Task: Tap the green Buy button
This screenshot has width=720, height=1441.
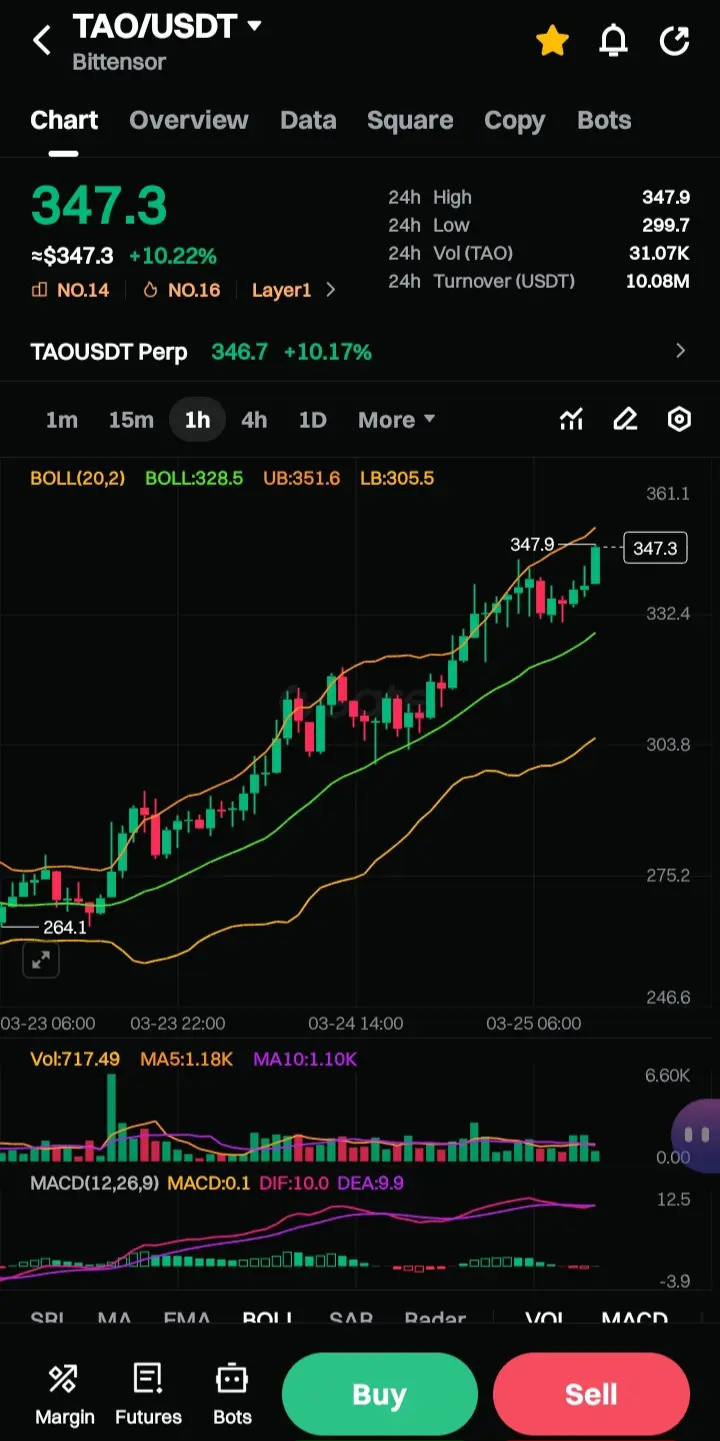Action: point(379,1395)
